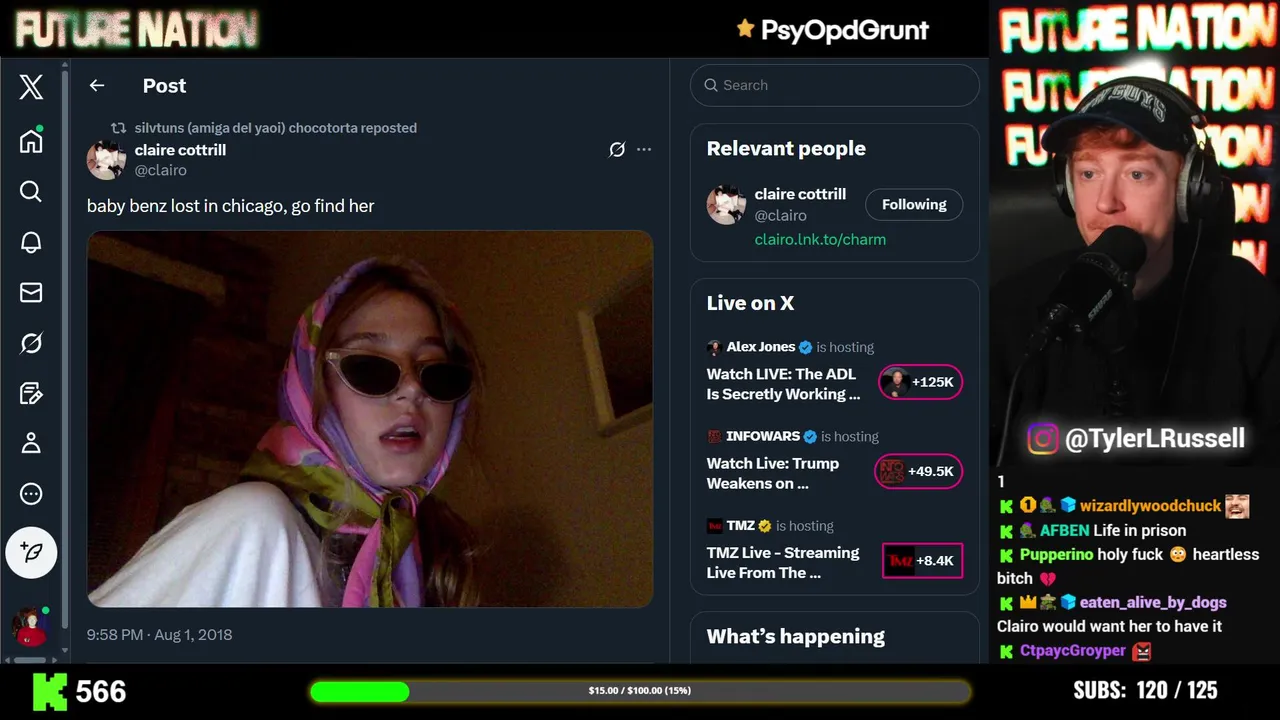Click the +8.4K listeners badge
The image size is (1280, 720).
coord(922,560)
